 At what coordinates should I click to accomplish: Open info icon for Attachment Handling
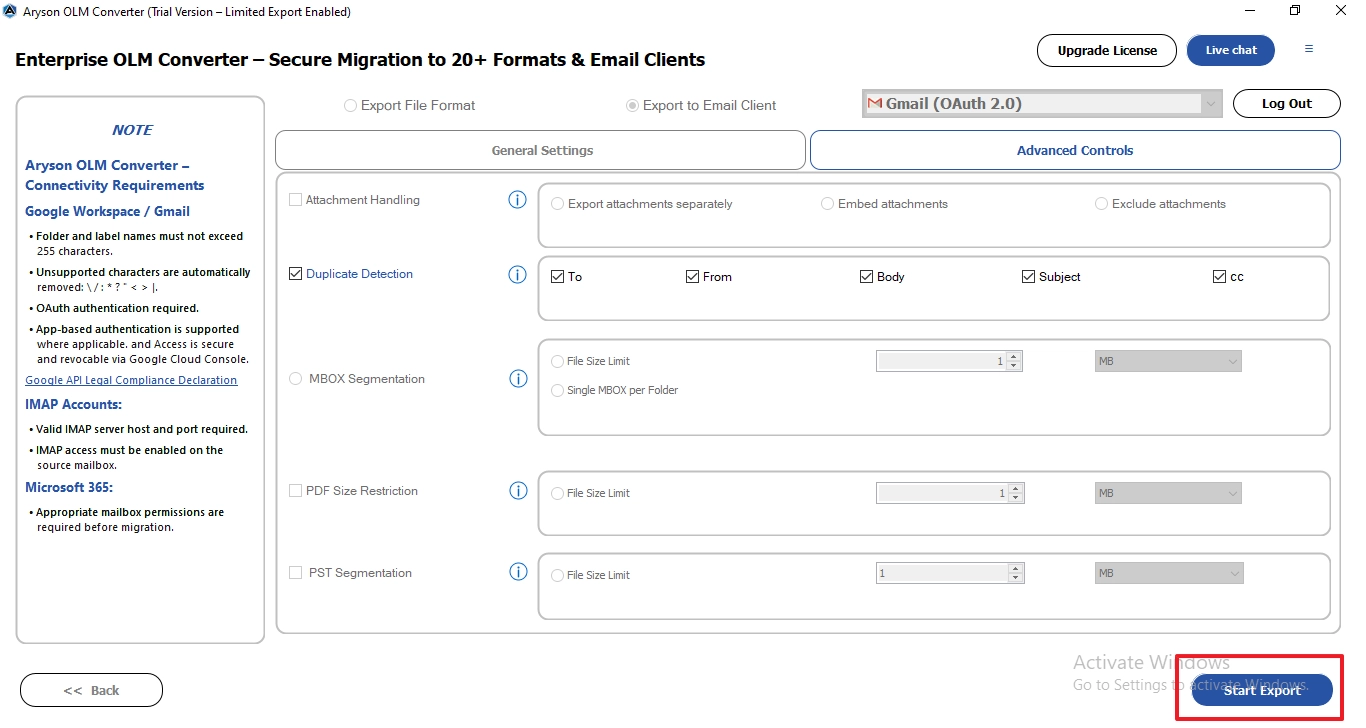coord(517,200)
